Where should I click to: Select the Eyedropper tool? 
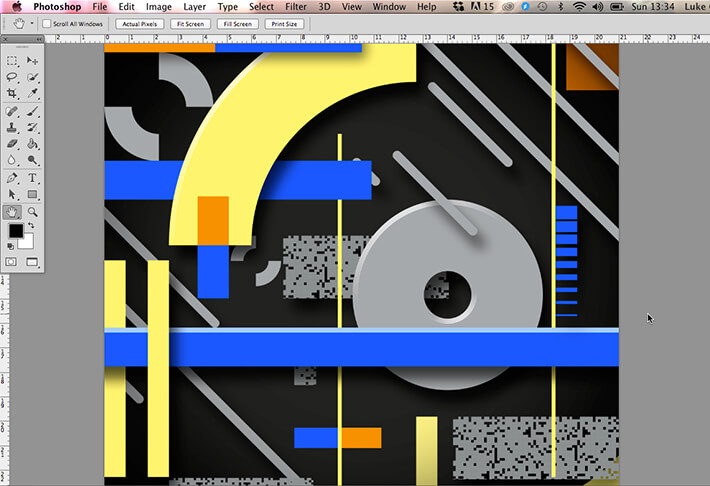[32, 93]
